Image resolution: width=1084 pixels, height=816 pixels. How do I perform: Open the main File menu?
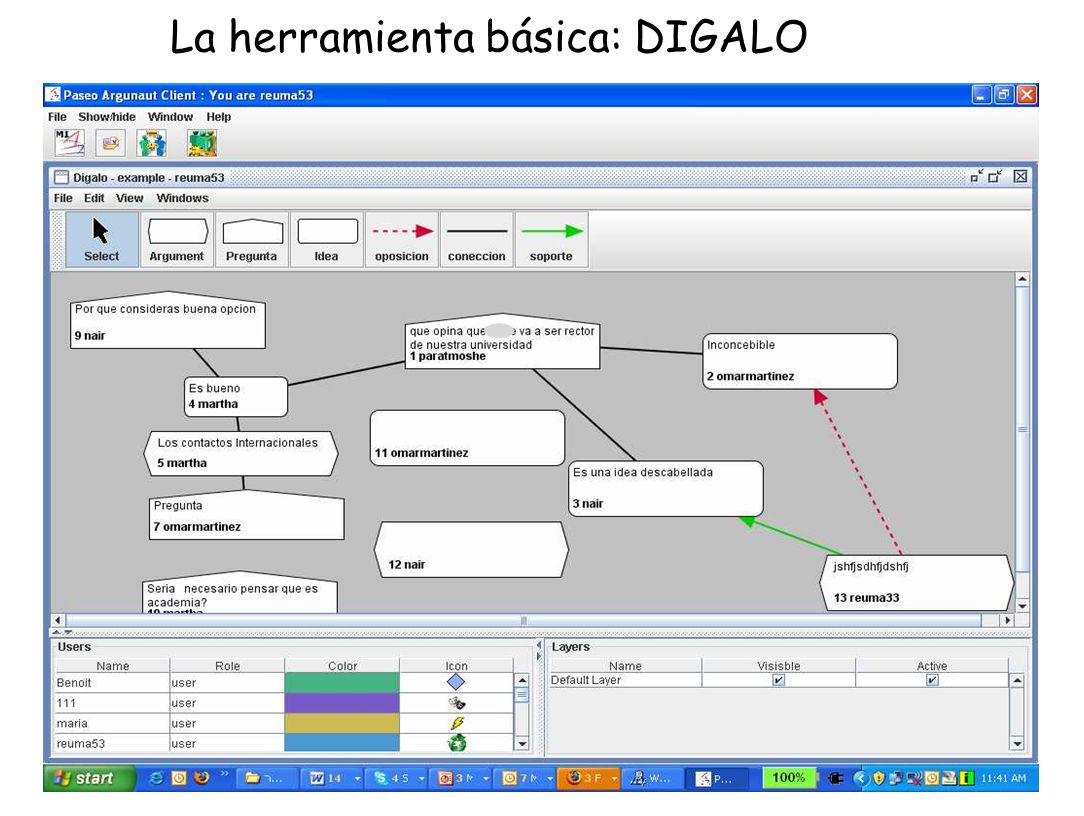pos(57,117)
